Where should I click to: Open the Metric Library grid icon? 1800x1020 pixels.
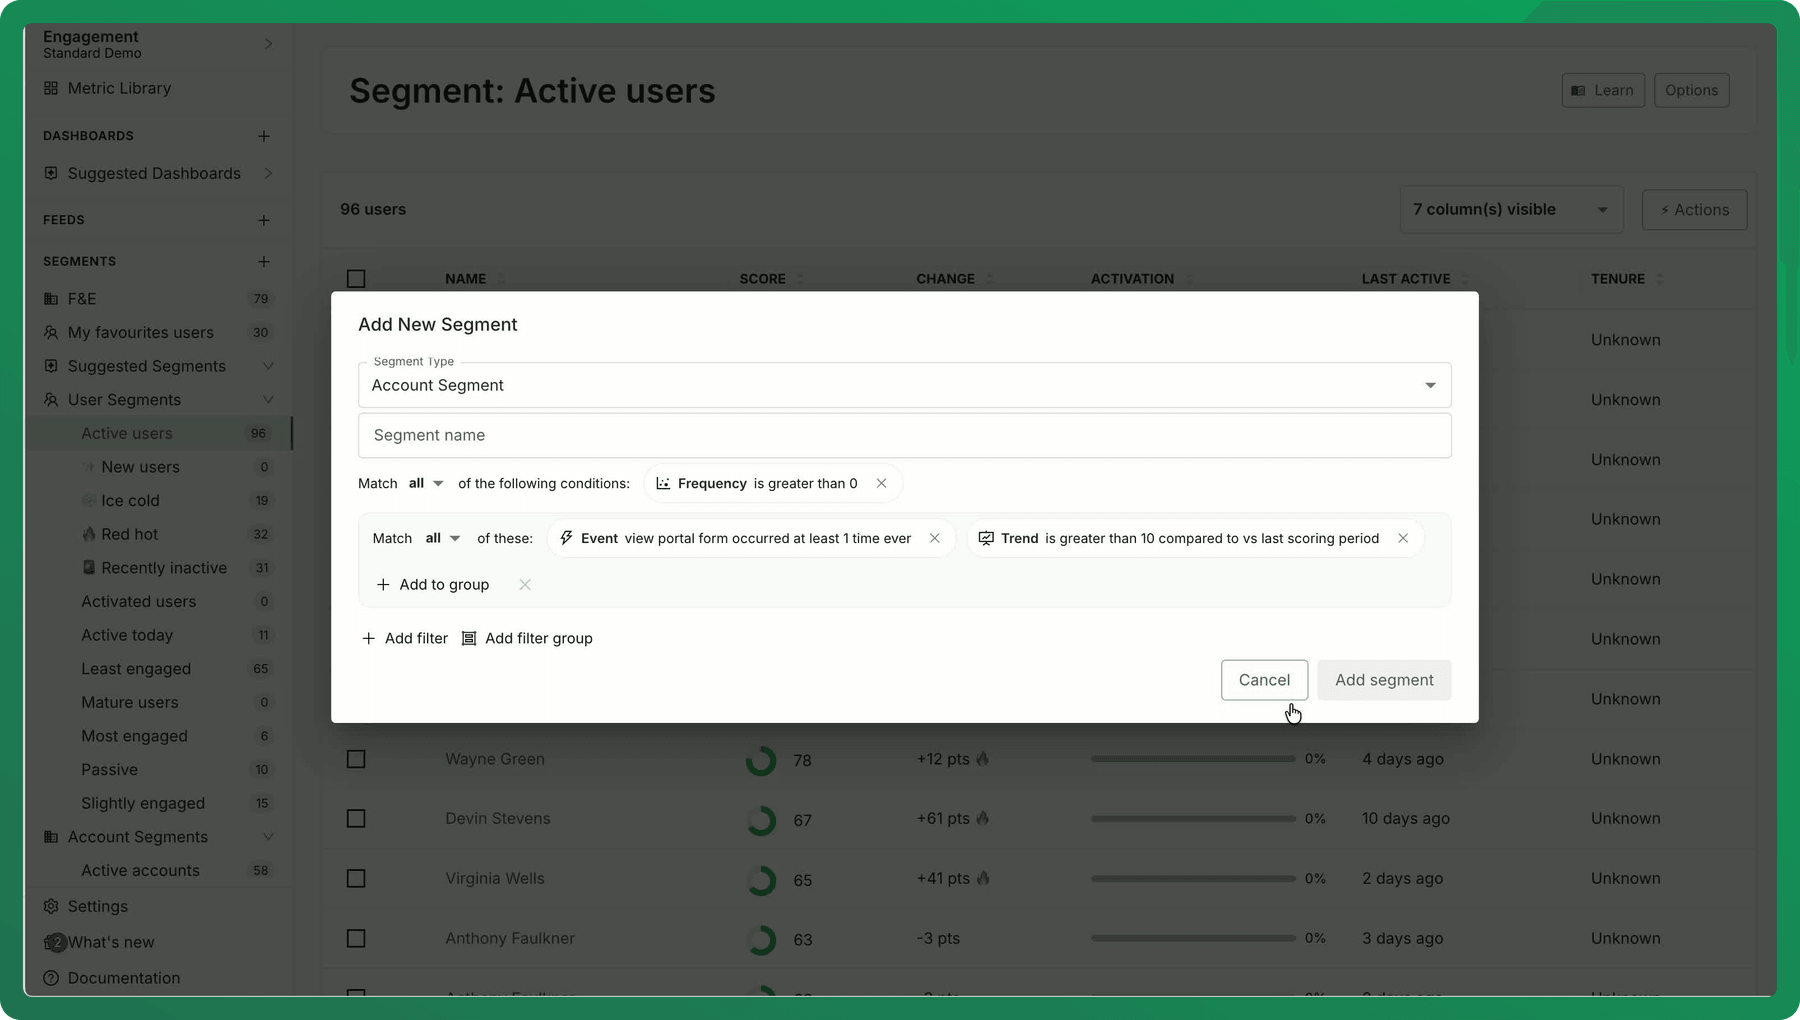[51, 88]
